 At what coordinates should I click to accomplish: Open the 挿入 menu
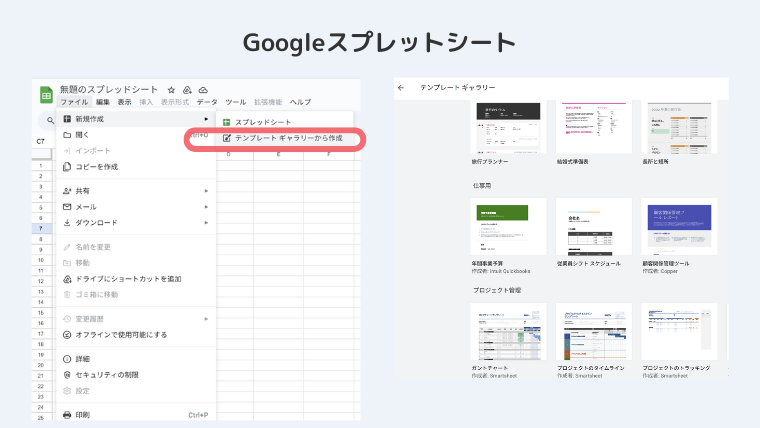(x=146, y=102)
